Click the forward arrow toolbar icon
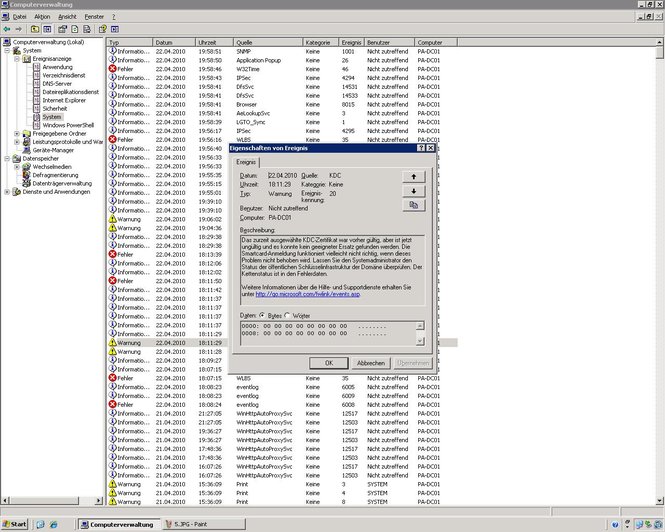 point(19,29)
